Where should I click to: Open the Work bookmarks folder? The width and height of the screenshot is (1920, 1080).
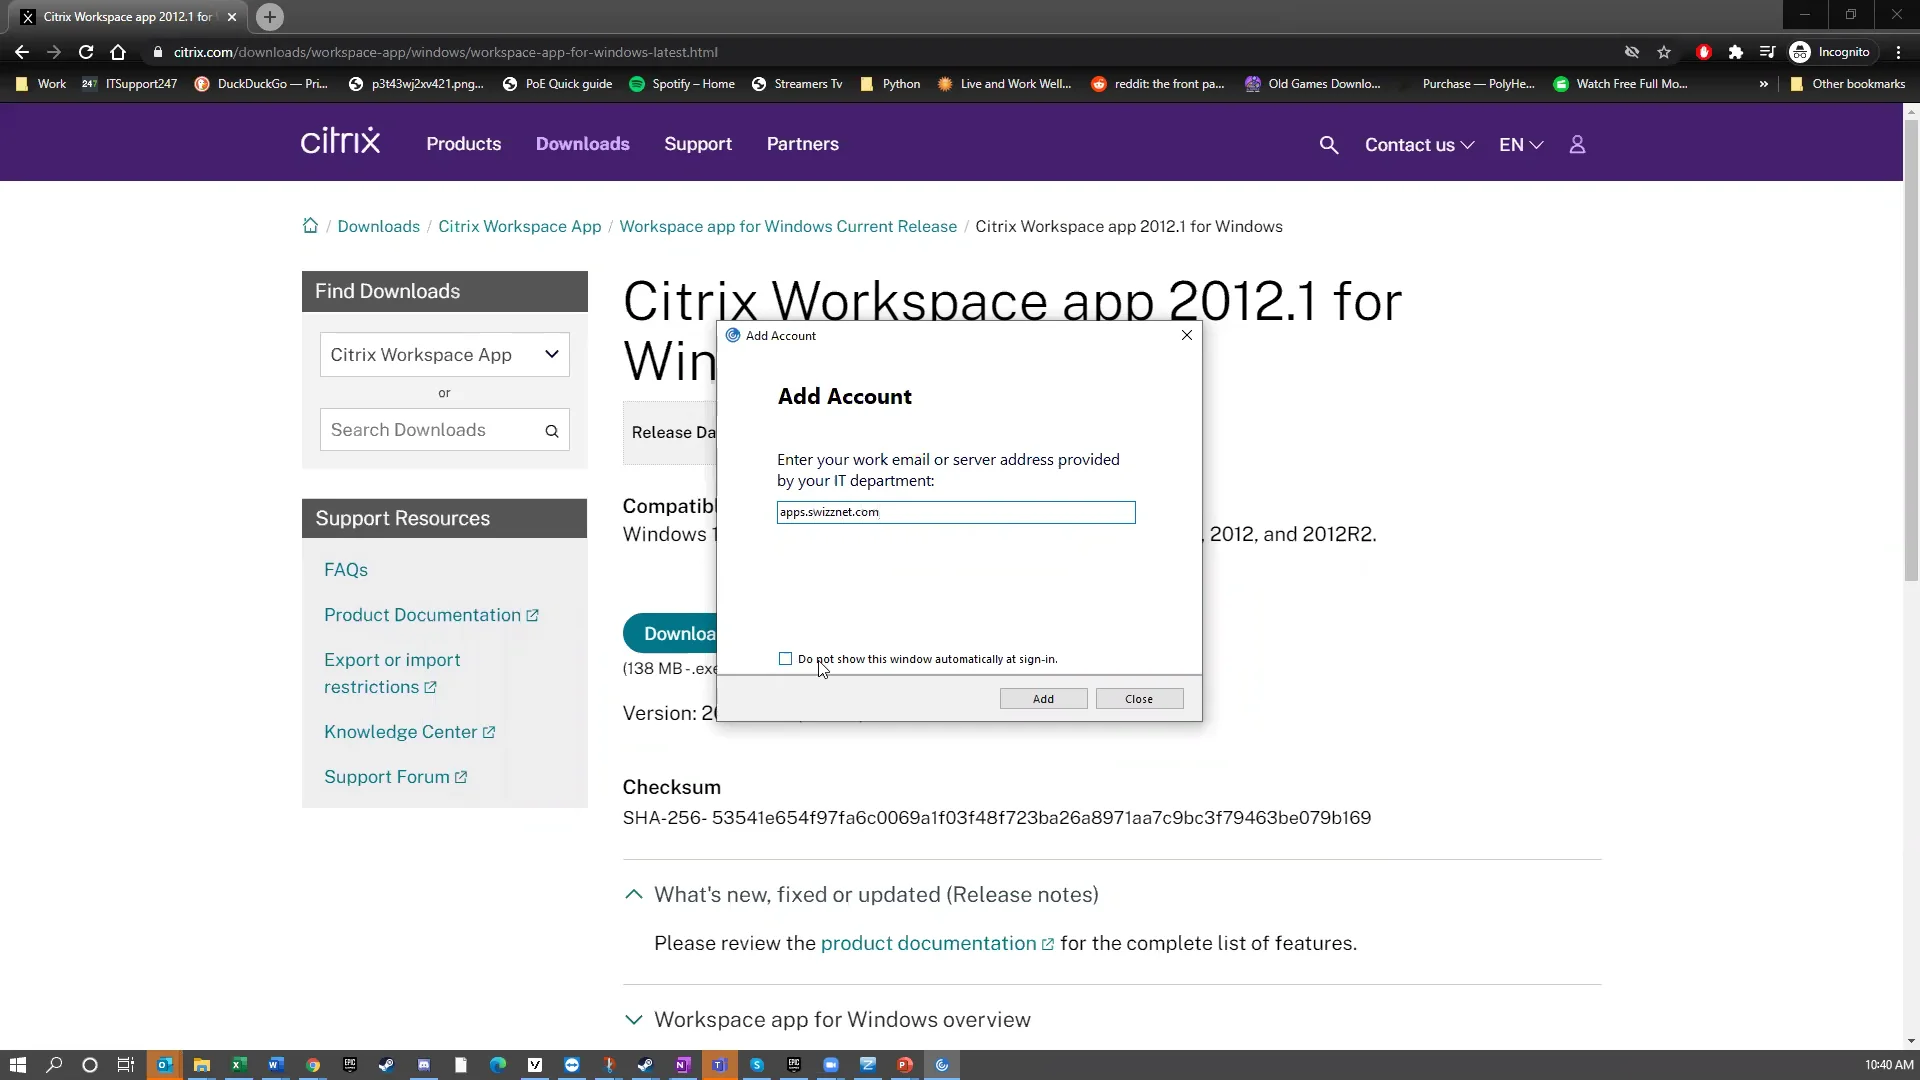coord(41,84)
